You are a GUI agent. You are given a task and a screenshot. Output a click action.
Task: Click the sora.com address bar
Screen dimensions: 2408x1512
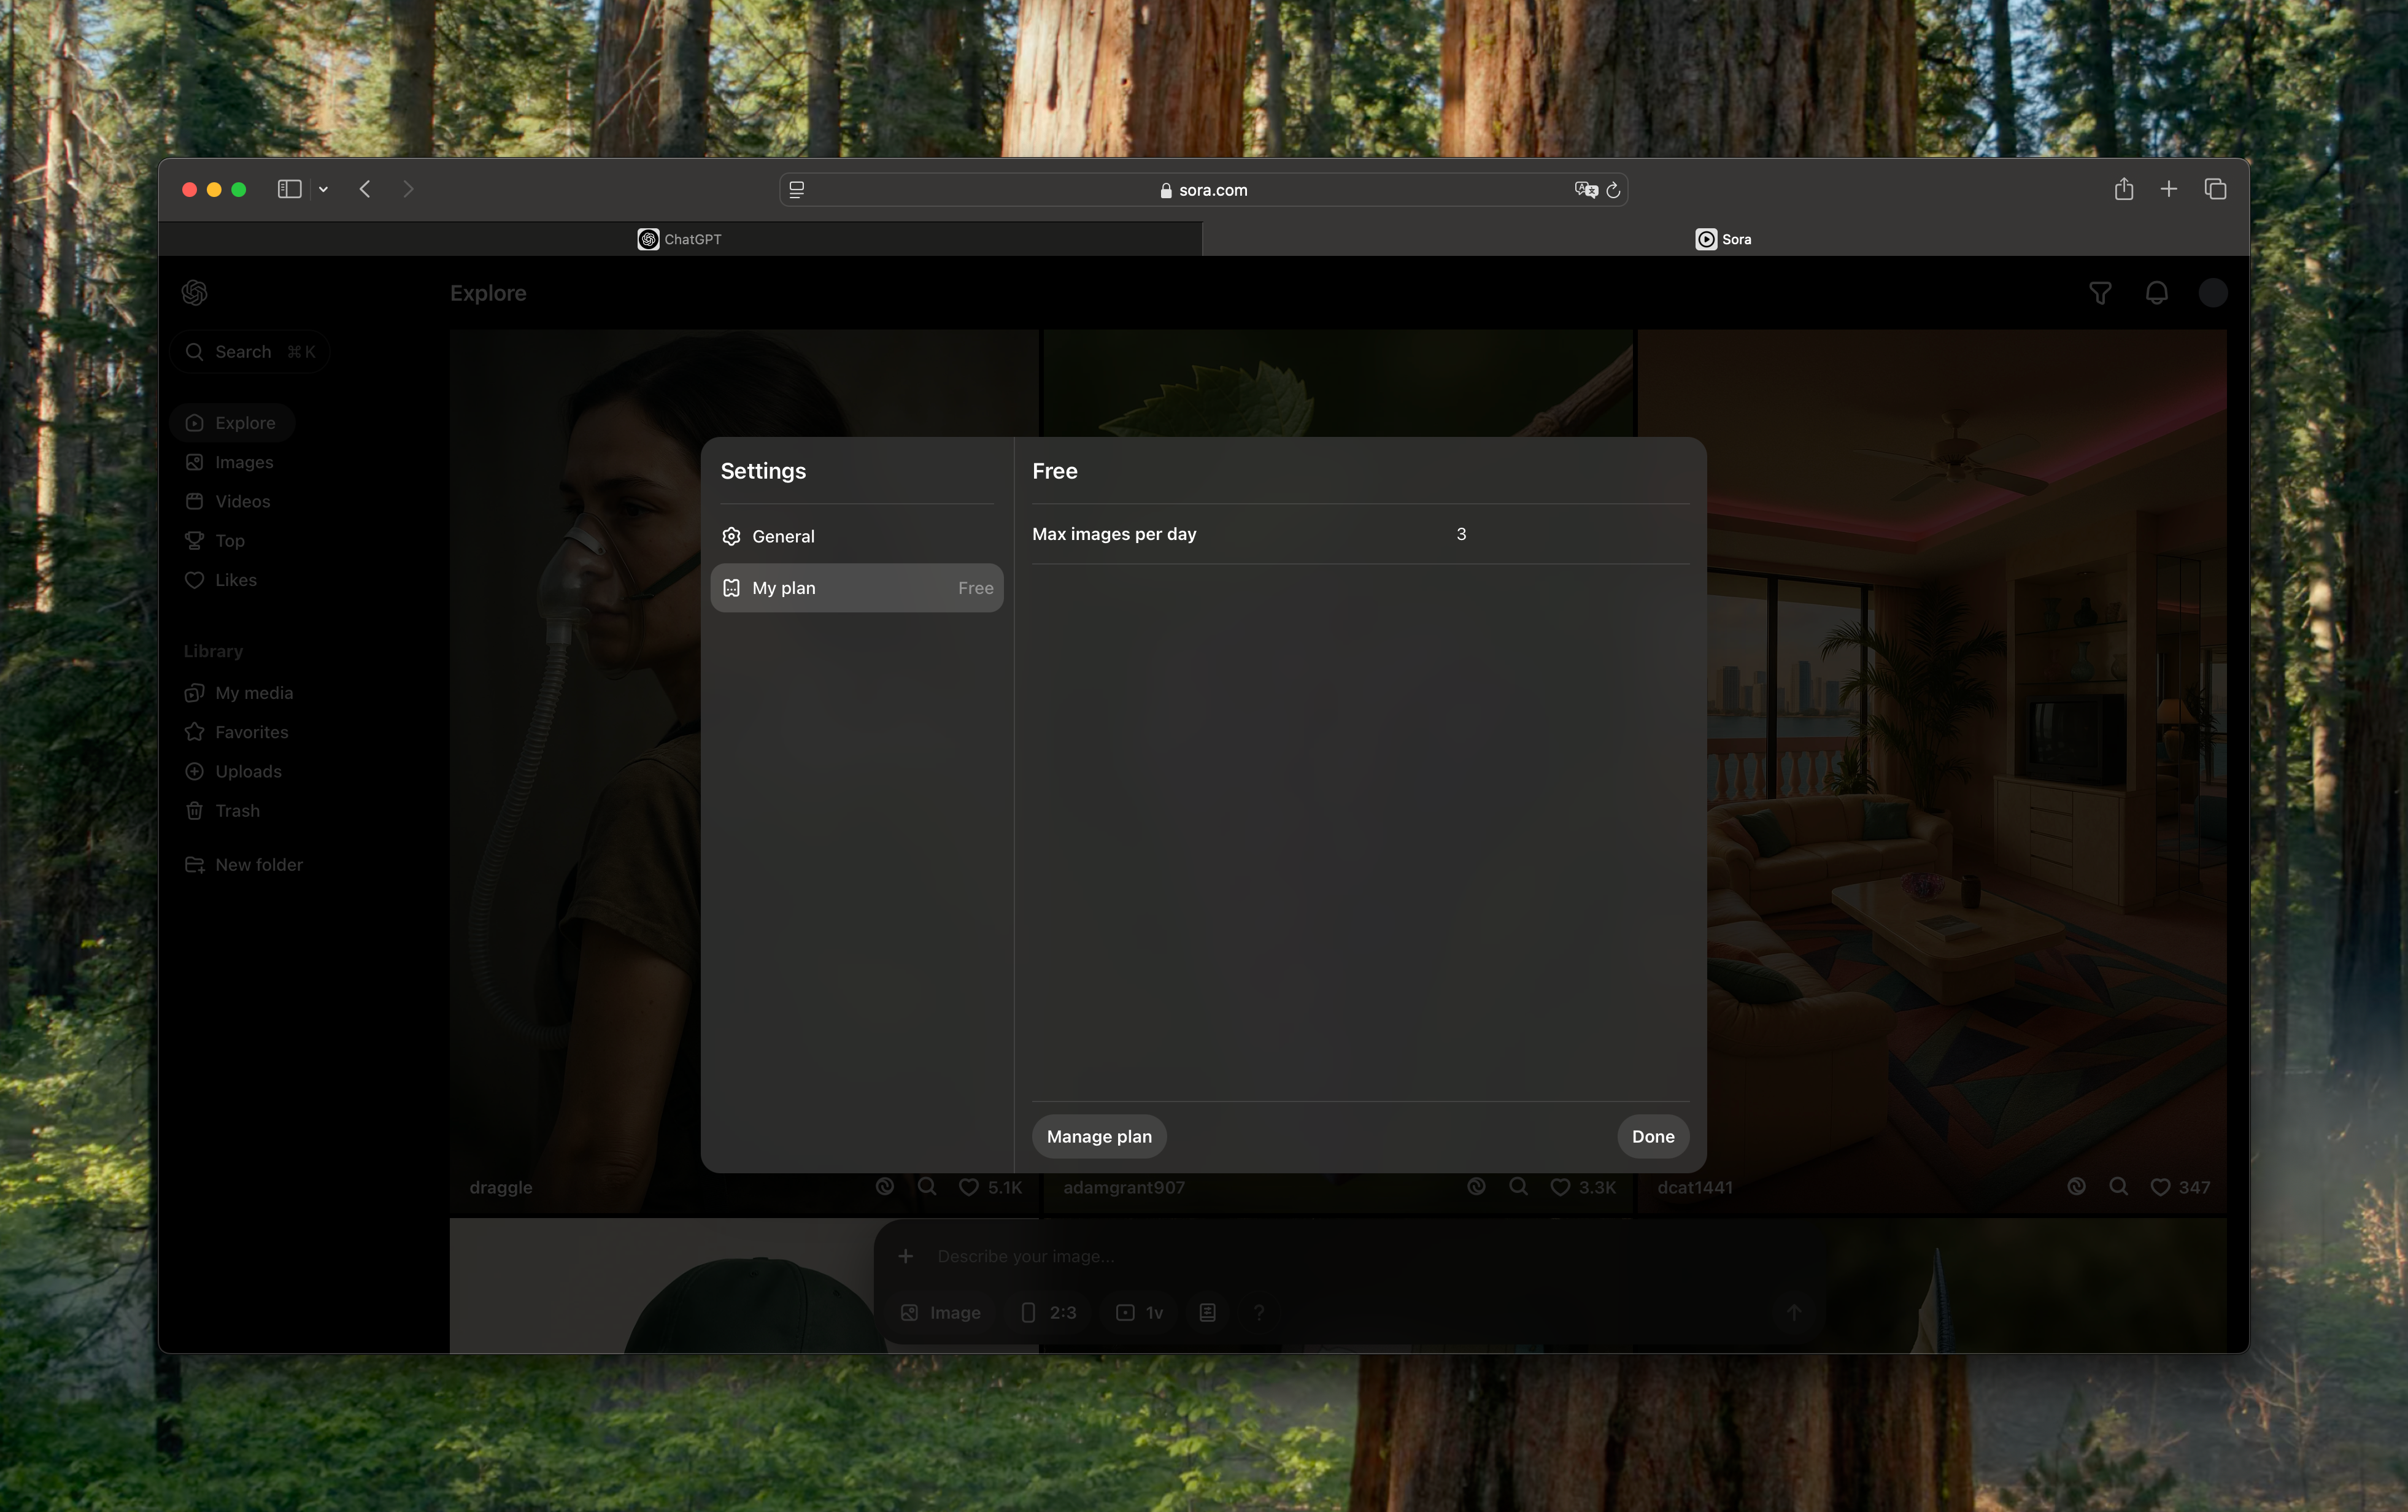[1203, 190]
